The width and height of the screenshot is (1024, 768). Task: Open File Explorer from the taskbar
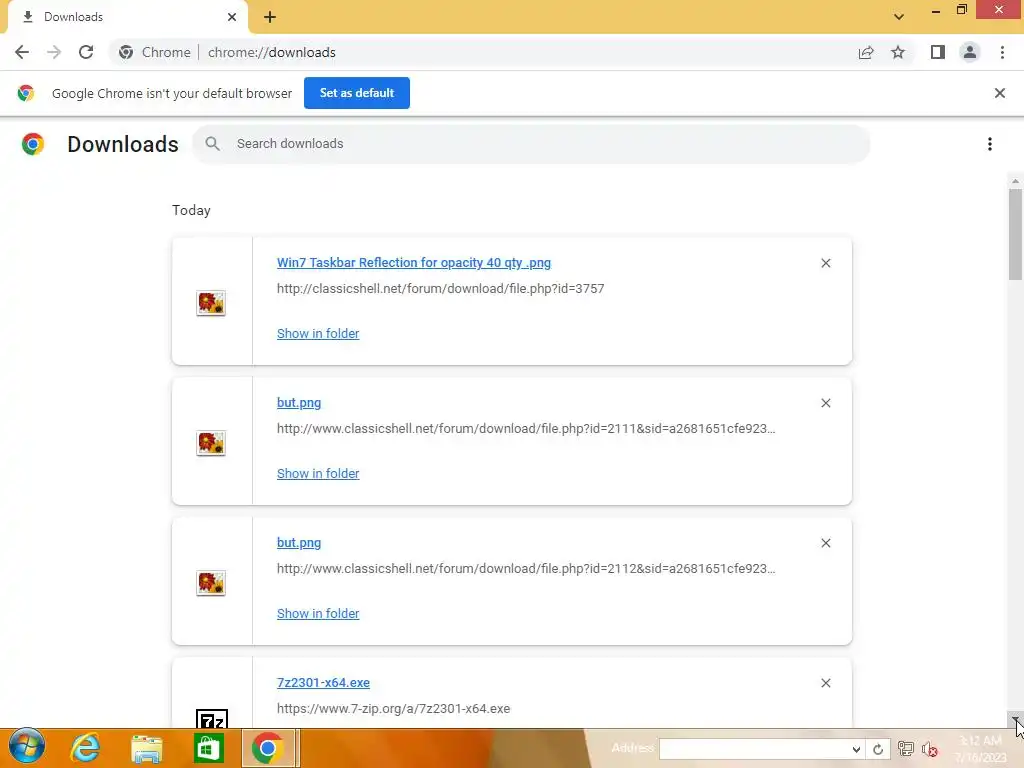146,748
